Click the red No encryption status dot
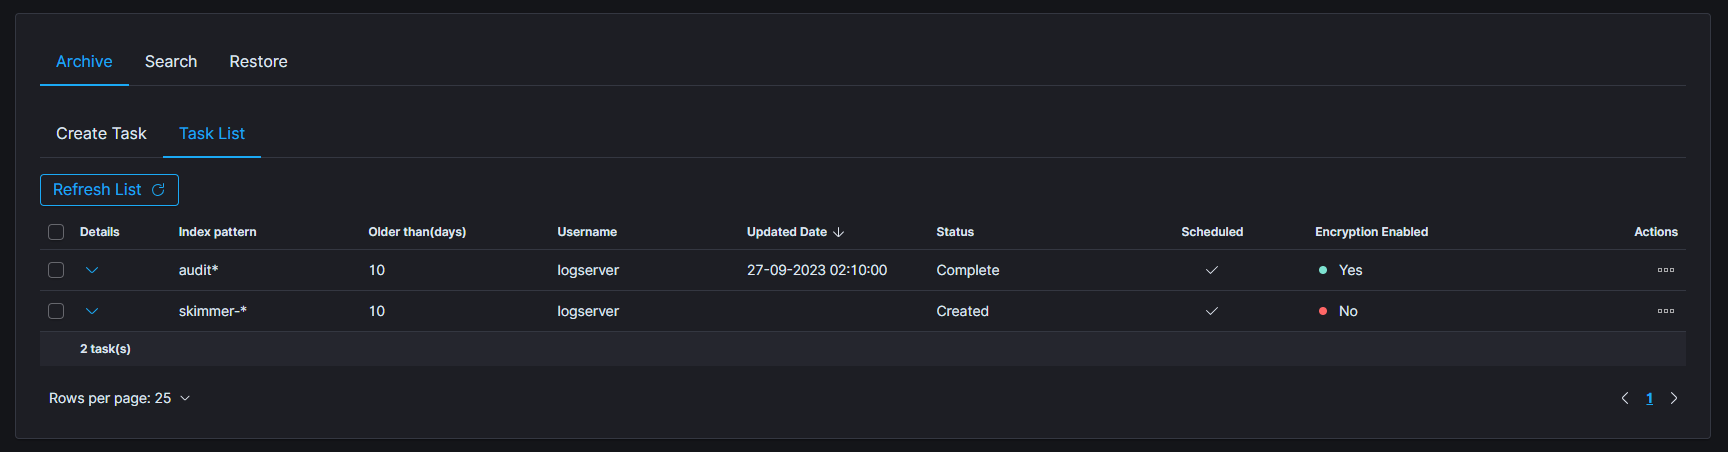This screenshot has width=1728, height=452. click(x=1323, y=311)
